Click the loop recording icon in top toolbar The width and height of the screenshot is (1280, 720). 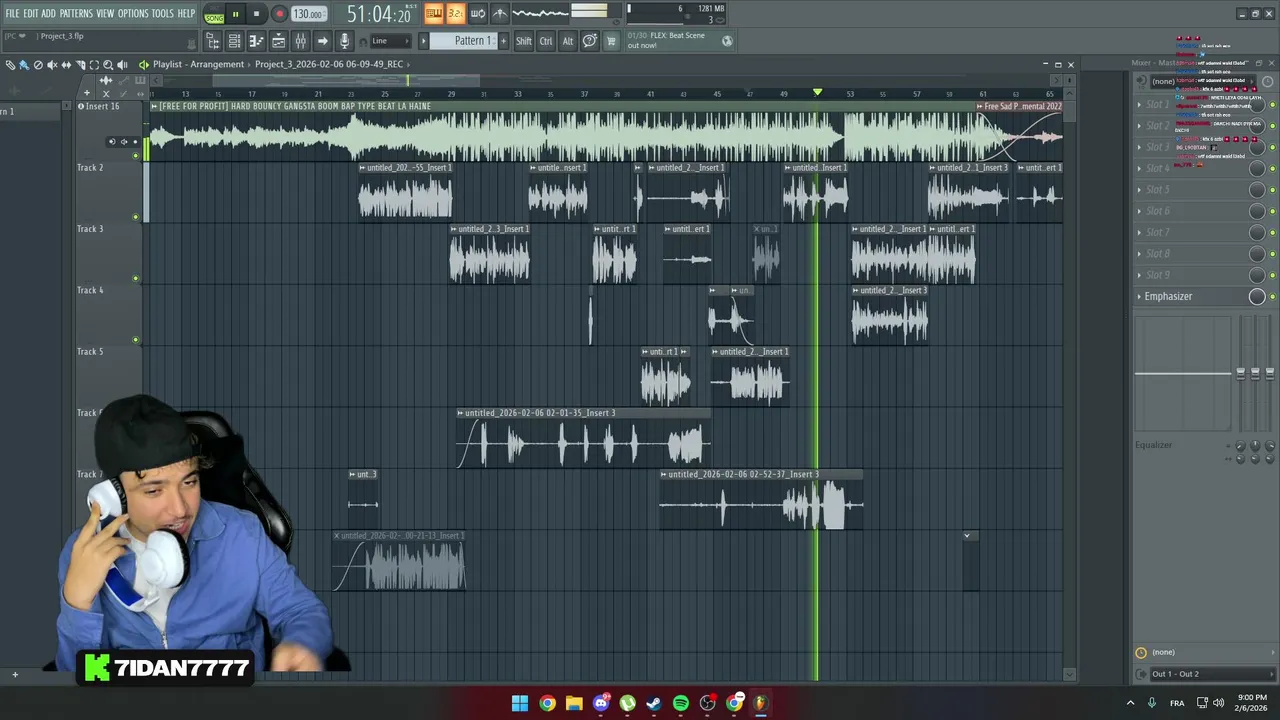click(x=478, y=14)
